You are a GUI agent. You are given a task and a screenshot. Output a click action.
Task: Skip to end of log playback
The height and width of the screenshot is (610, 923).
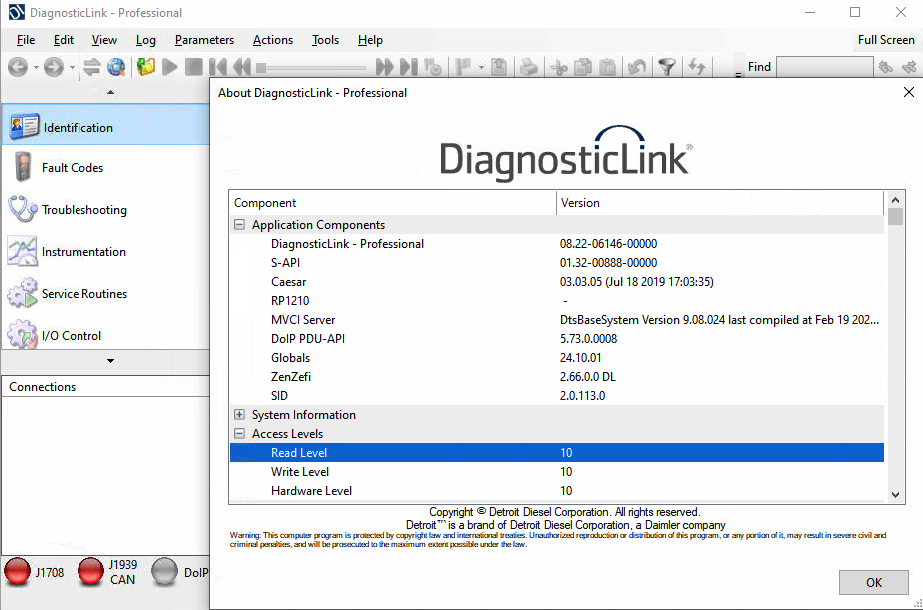pyautogui.click(x=409, y=67)
